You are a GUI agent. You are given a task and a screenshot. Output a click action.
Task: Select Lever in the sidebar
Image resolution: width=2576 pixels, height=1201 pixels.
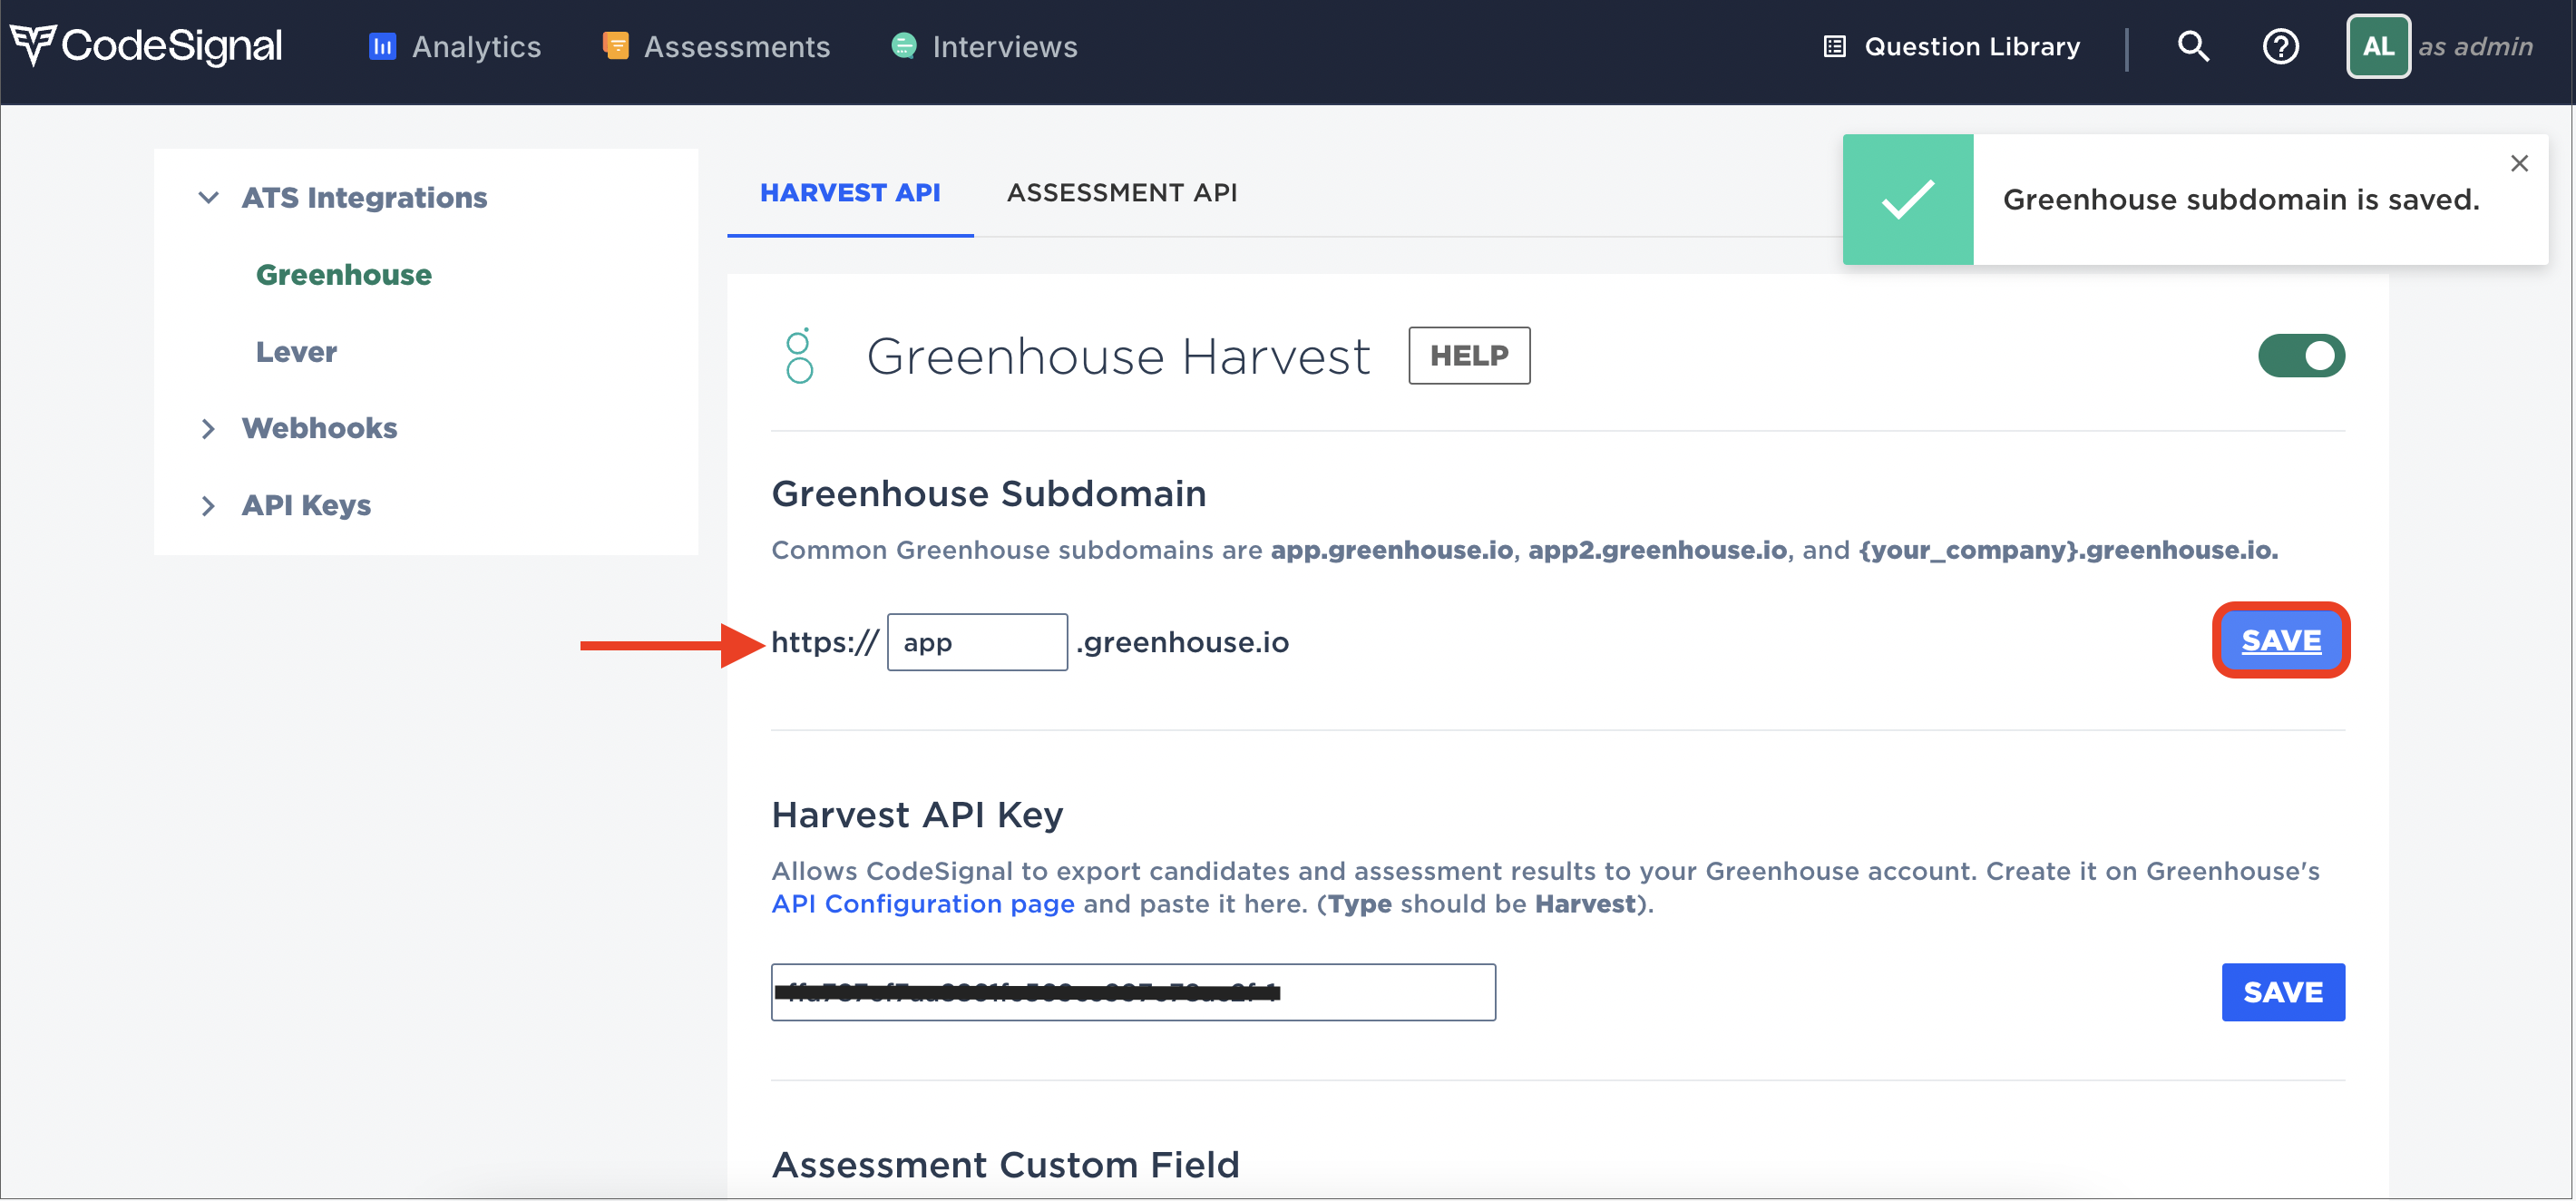pos(296,352)
